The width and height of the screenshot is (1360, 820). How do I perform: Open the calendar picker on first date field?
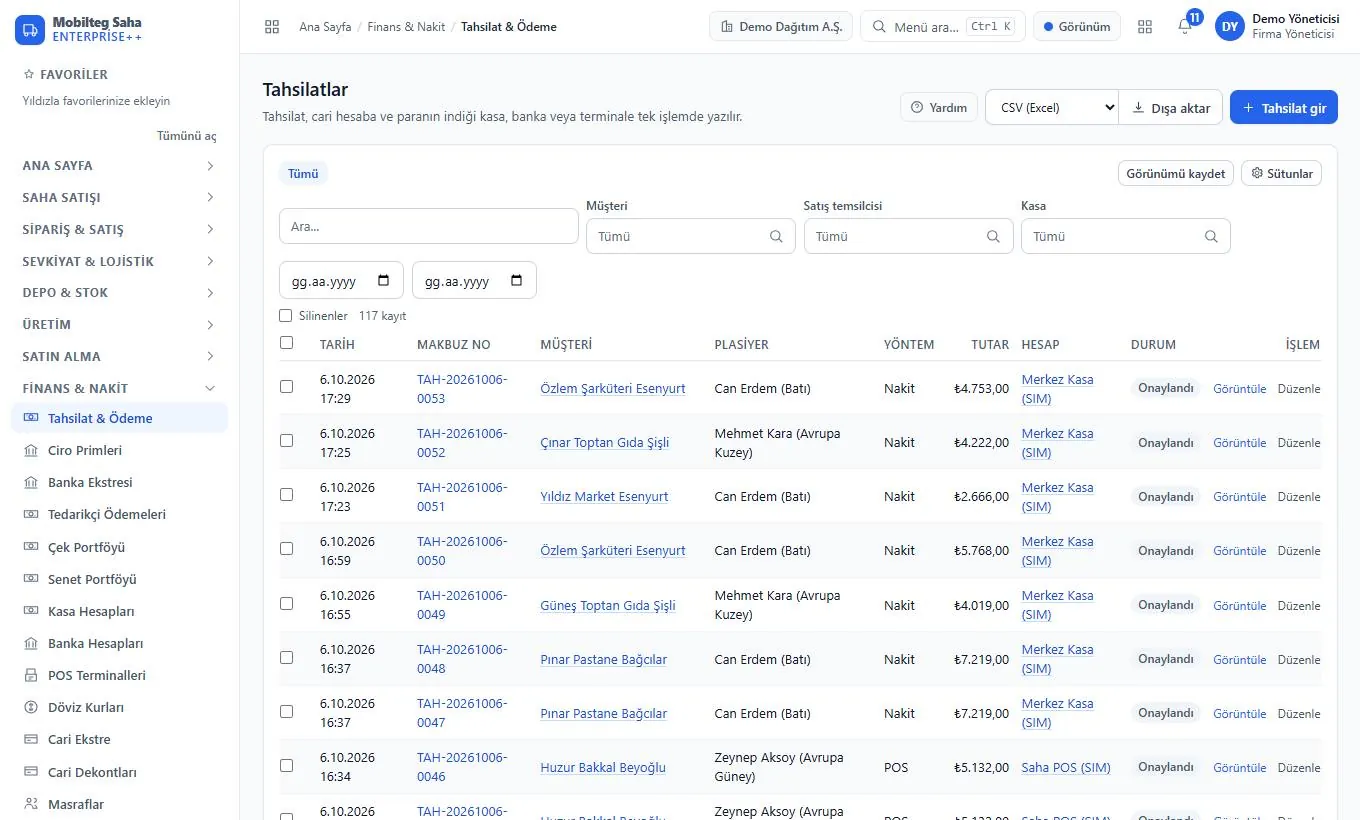(x=384, y=281)
